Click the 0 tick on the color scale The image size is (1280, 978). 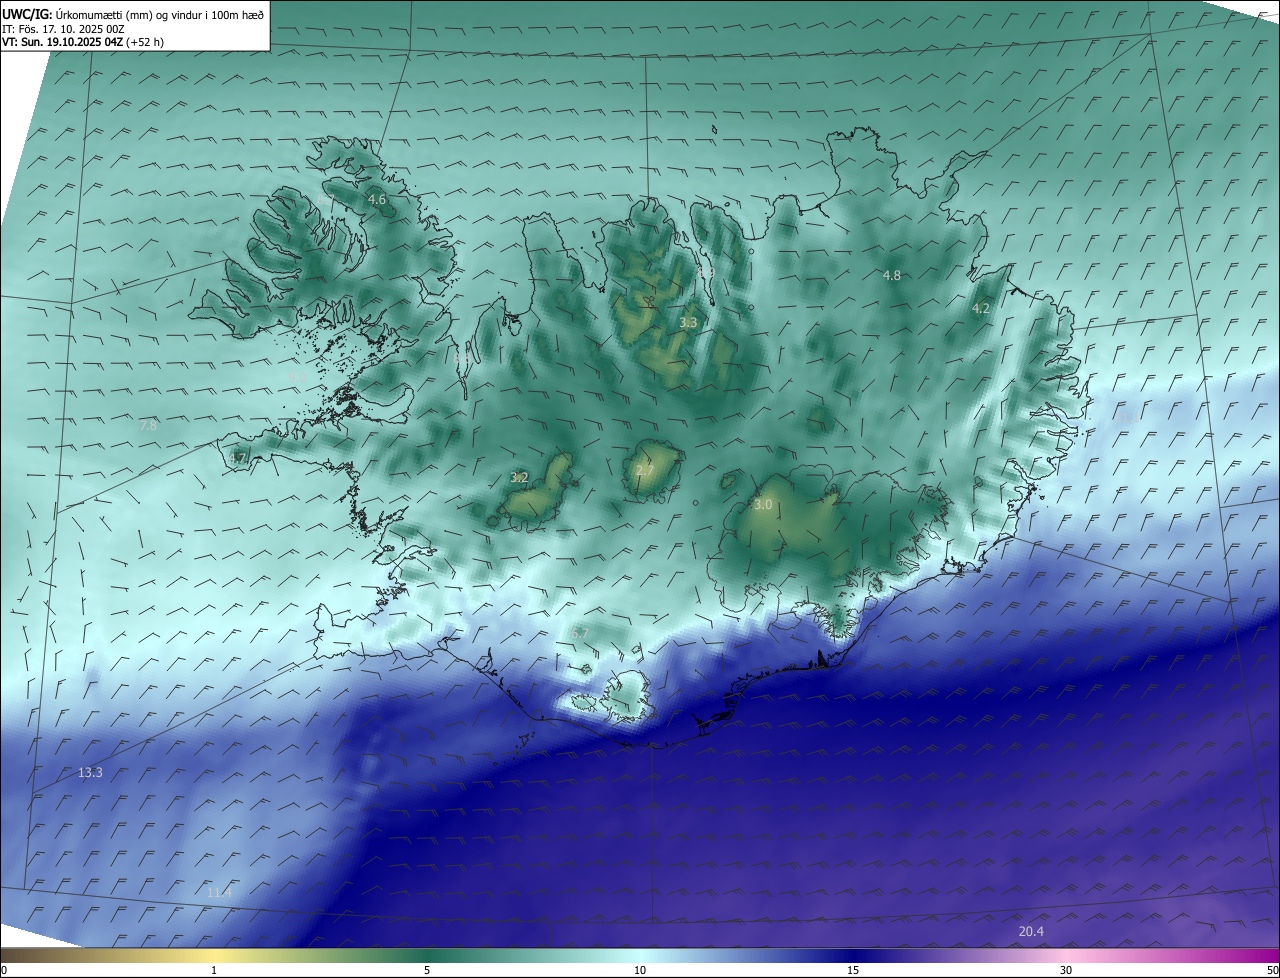tap(4, 971)
